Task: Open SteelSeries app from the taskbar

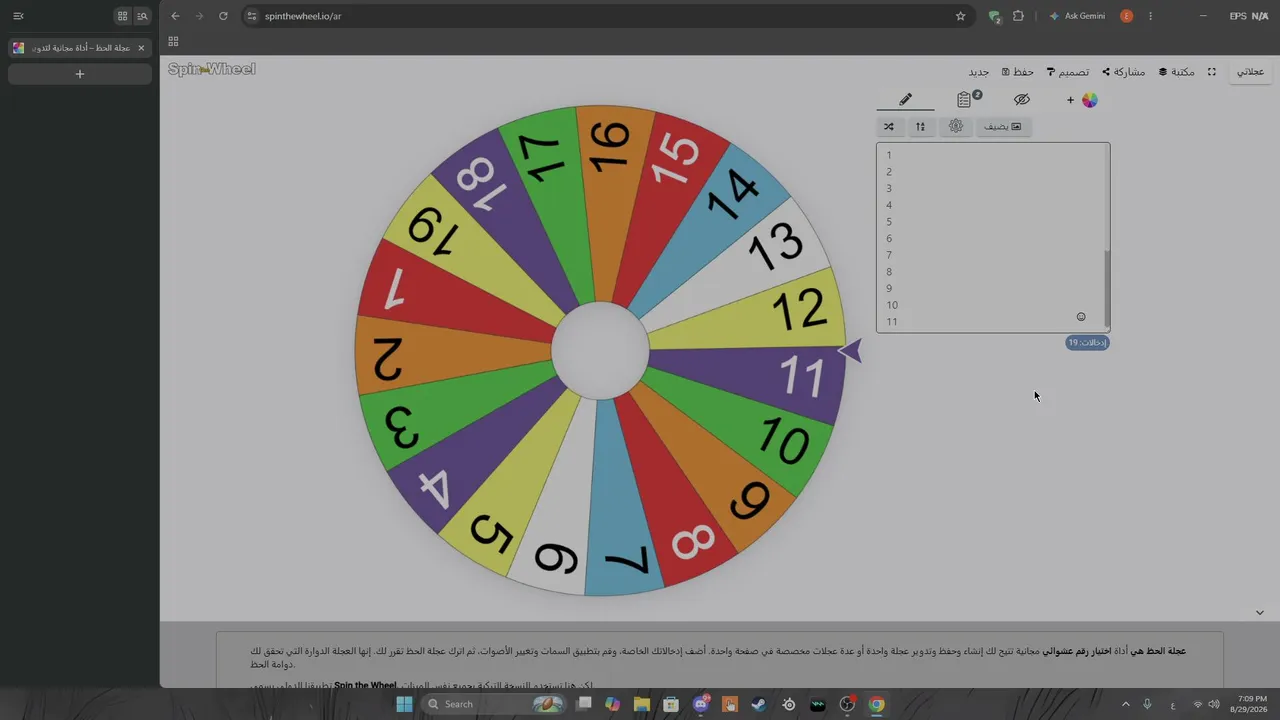Action: [789, 704]
